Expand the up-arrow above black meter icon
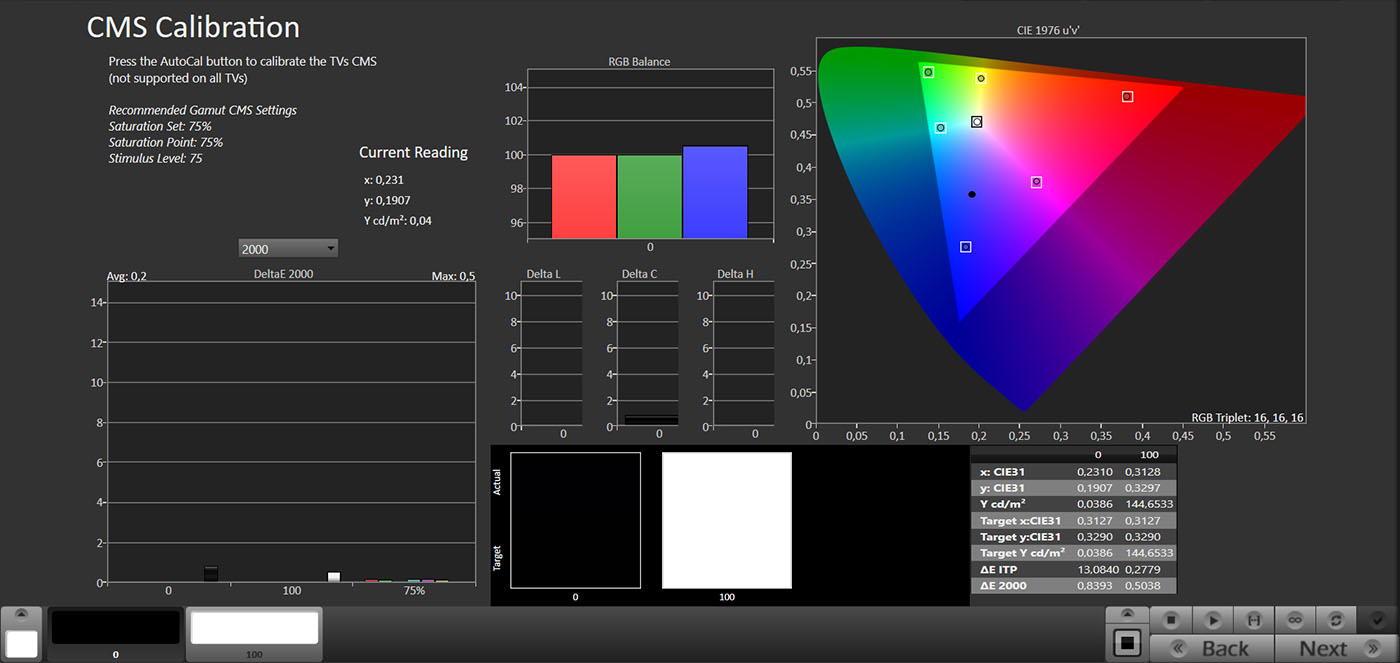 point(1127,614)
